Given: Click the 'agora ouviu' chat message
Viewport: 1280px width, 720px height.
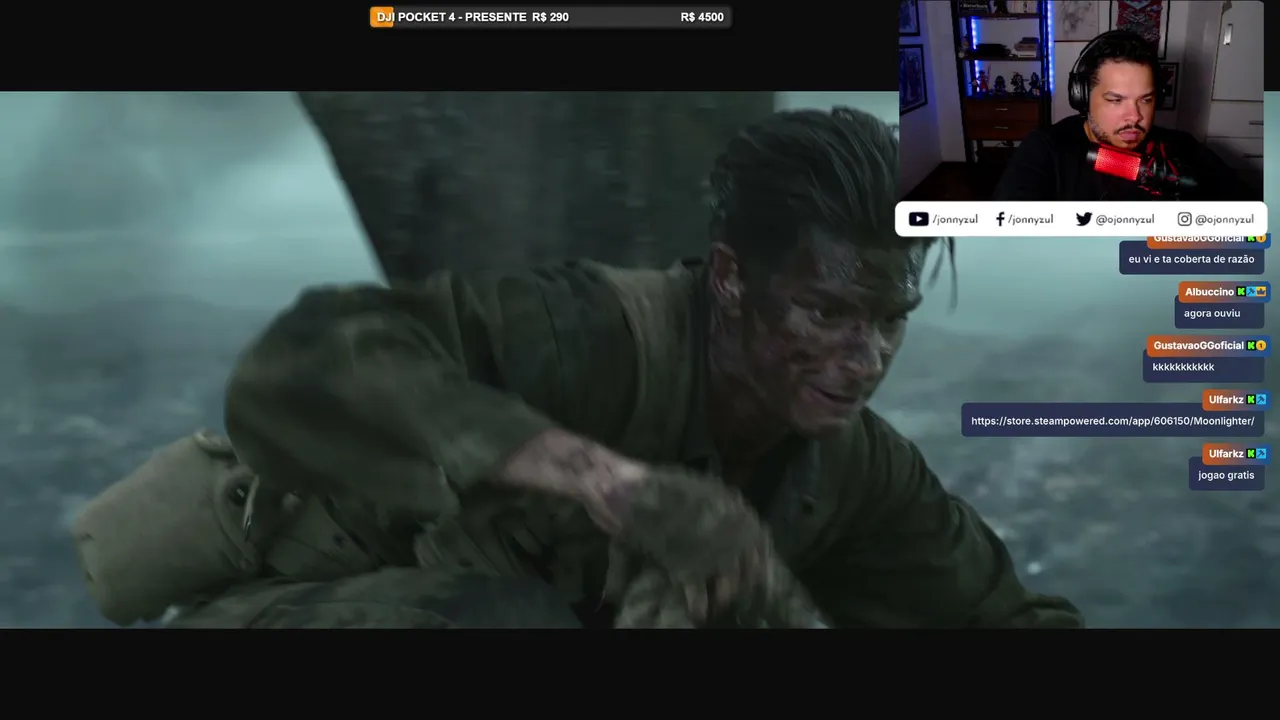Looking at the screenshot, I should point(1212,313).
